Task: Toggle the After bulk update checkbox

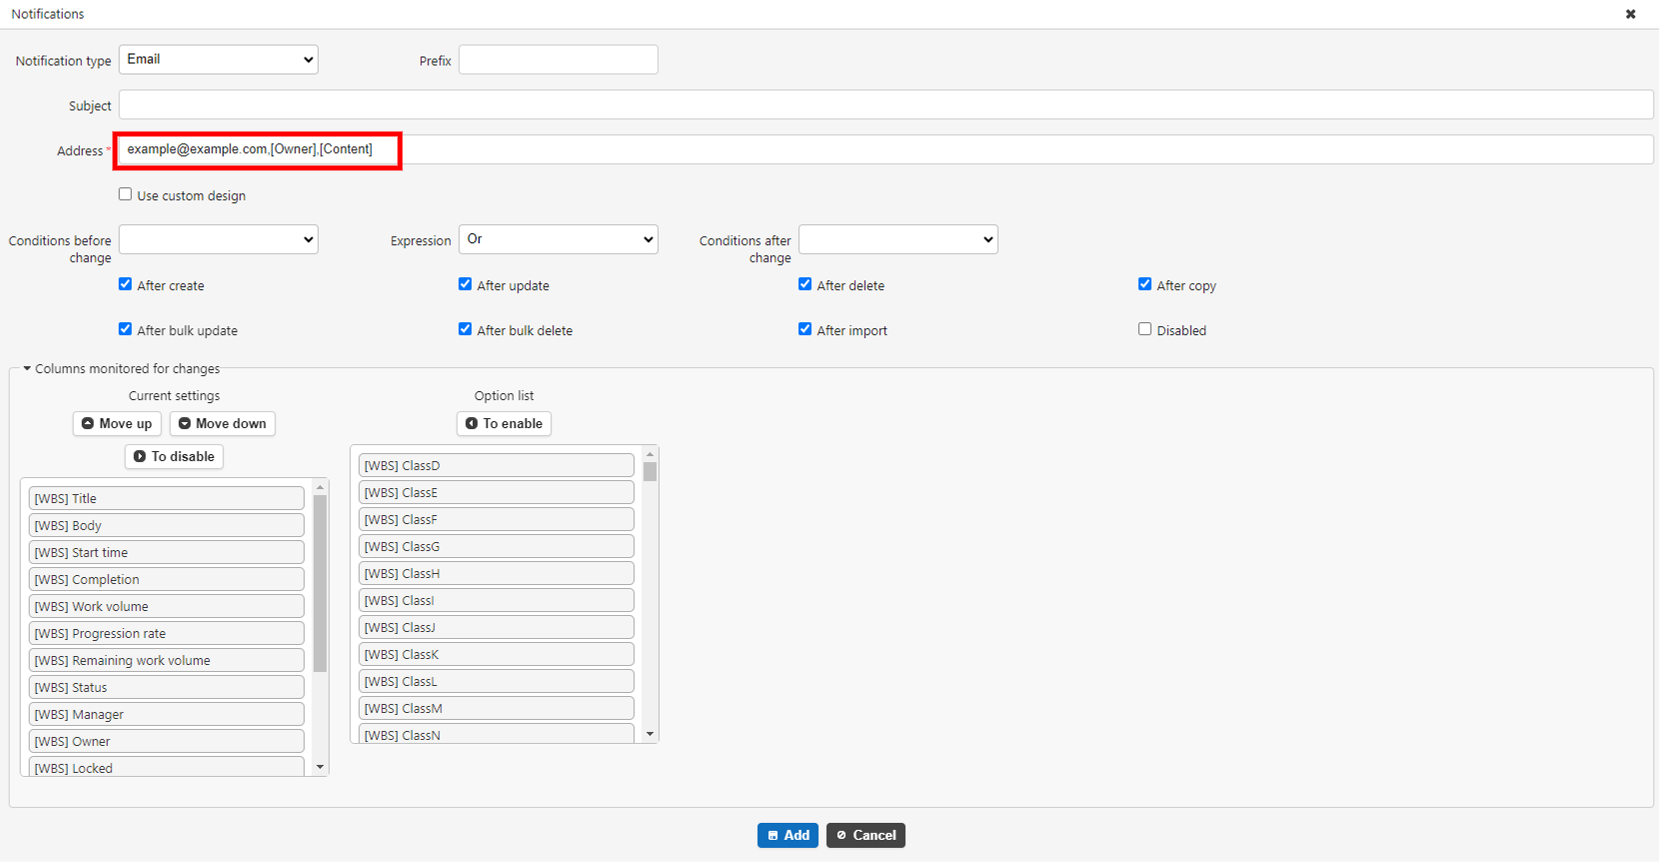Action: (x=125, y=329)
